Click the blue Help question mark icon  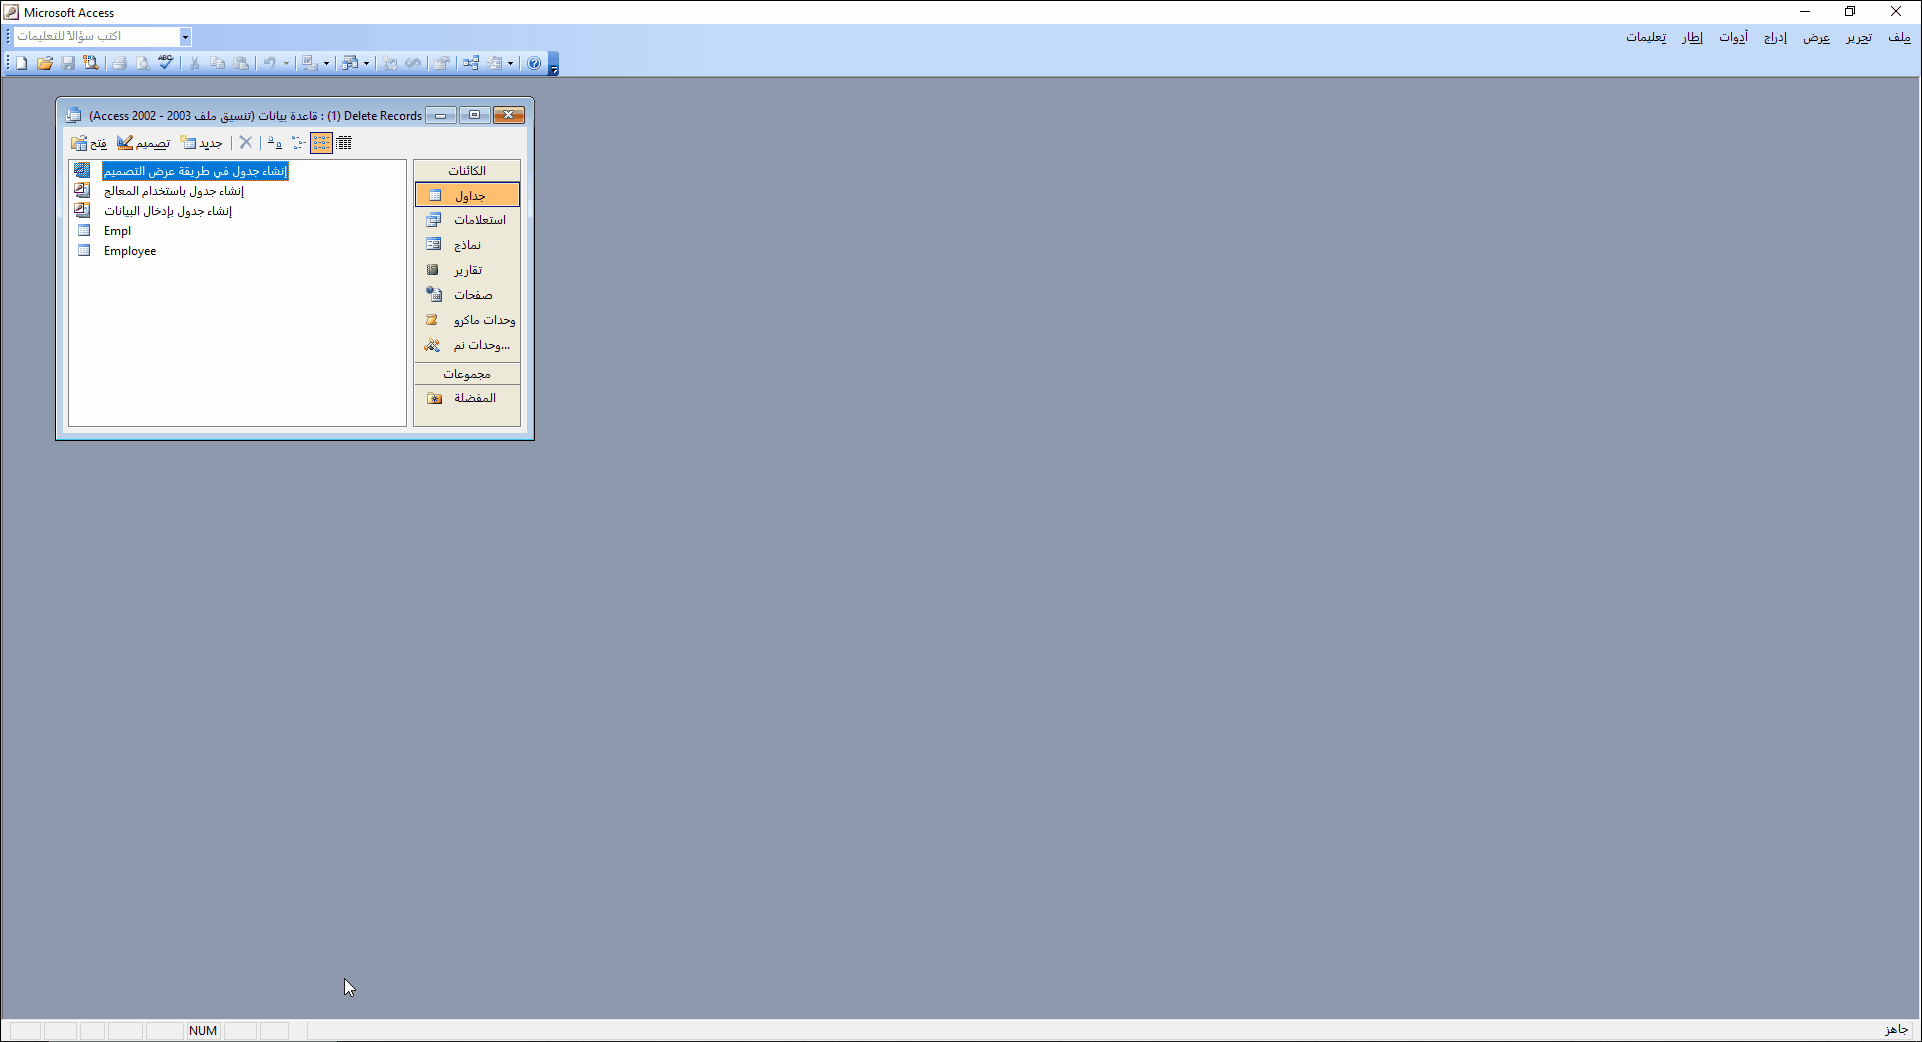534,63
